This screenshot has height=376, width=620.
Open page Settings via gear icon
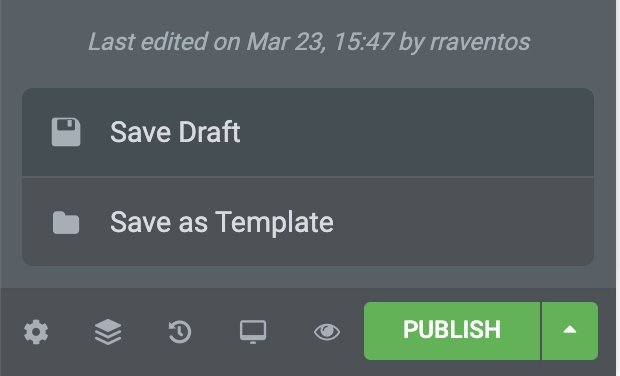(x=36, y=332)
